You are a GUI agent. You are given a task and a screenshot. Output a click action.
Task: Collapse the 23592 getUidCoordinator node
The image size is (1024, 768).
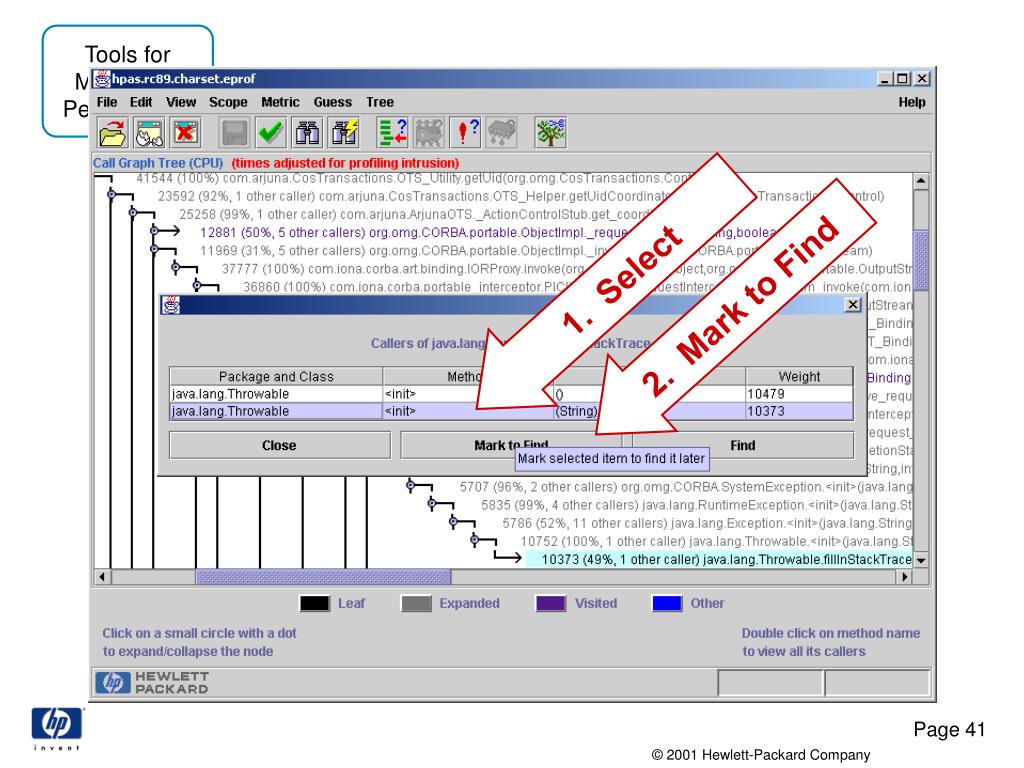112,195
